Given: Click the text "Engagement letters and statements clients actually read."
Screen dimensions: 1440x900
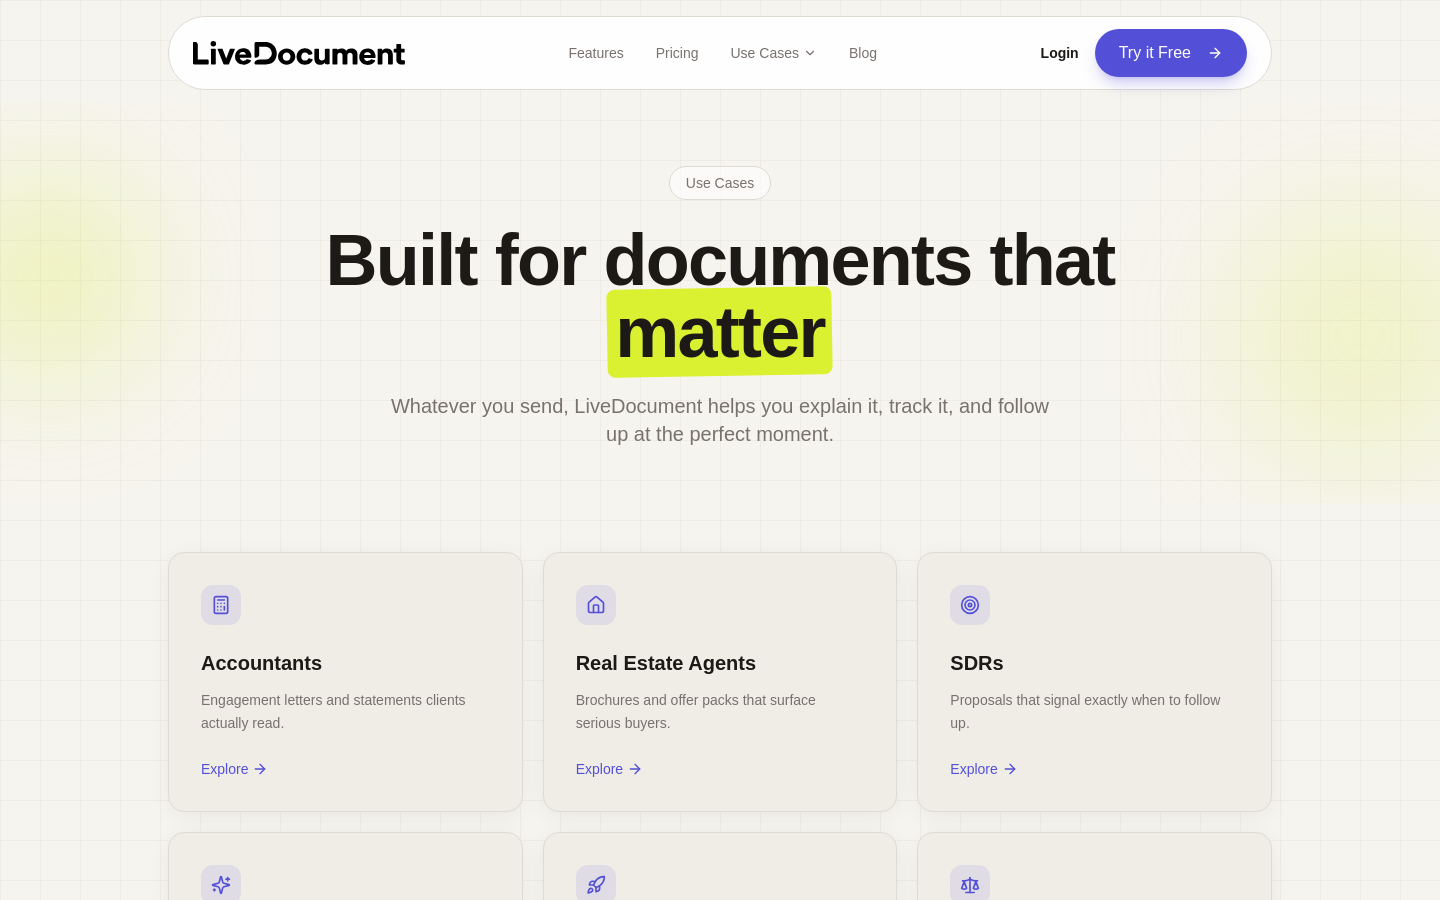Looking at the screenshot, I should 333,711.
